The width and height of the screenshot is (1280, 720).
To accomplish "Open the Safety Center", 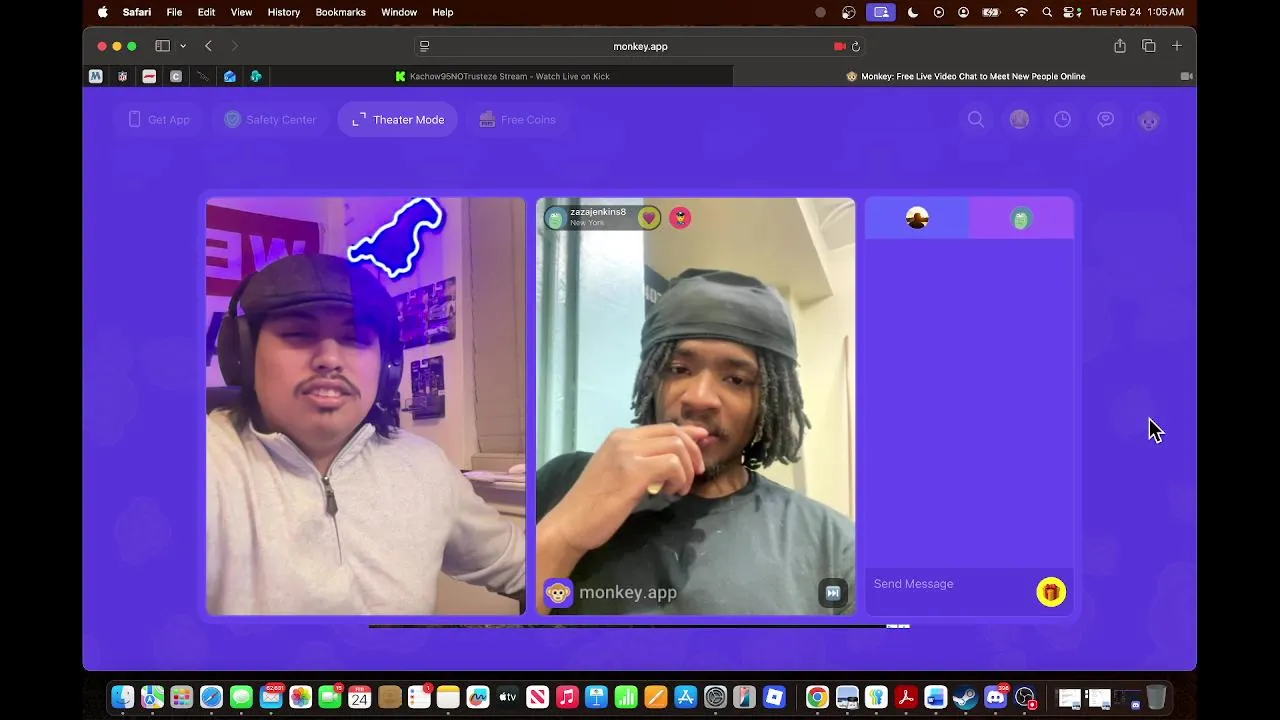I will pos(270,119).
